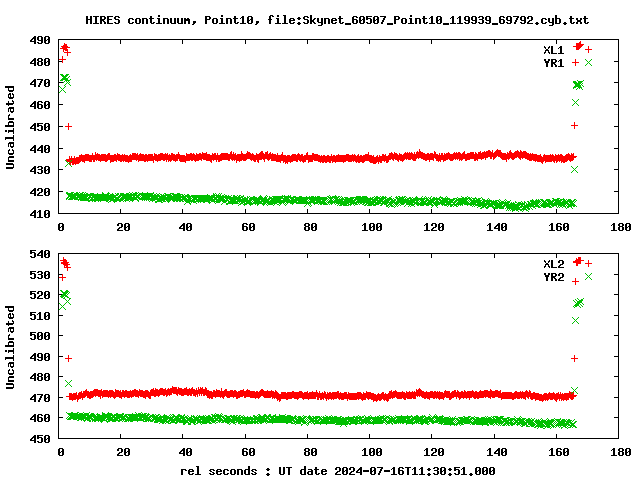Click the 460 y-axis tick label in top plot
The width and height of the screenshot is (640, 480).
[40, 105]
